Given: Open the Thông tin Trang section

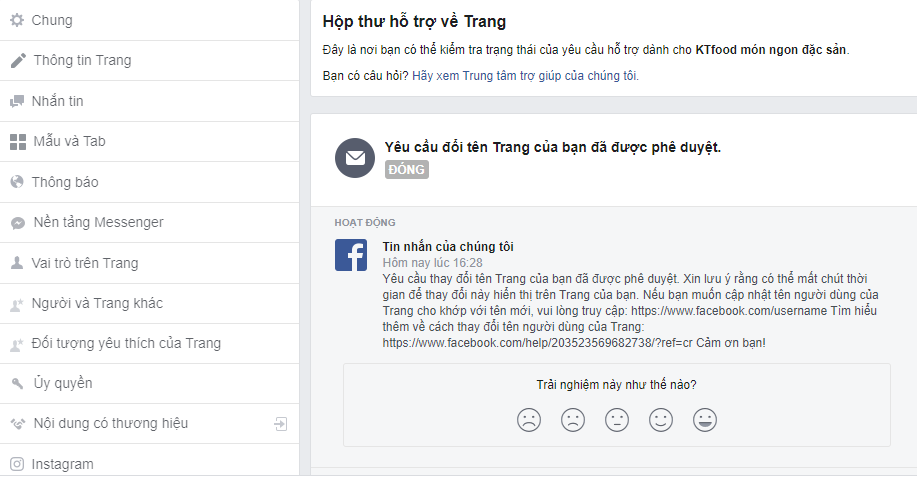Looking at the screenshot, I should [150, 61].
